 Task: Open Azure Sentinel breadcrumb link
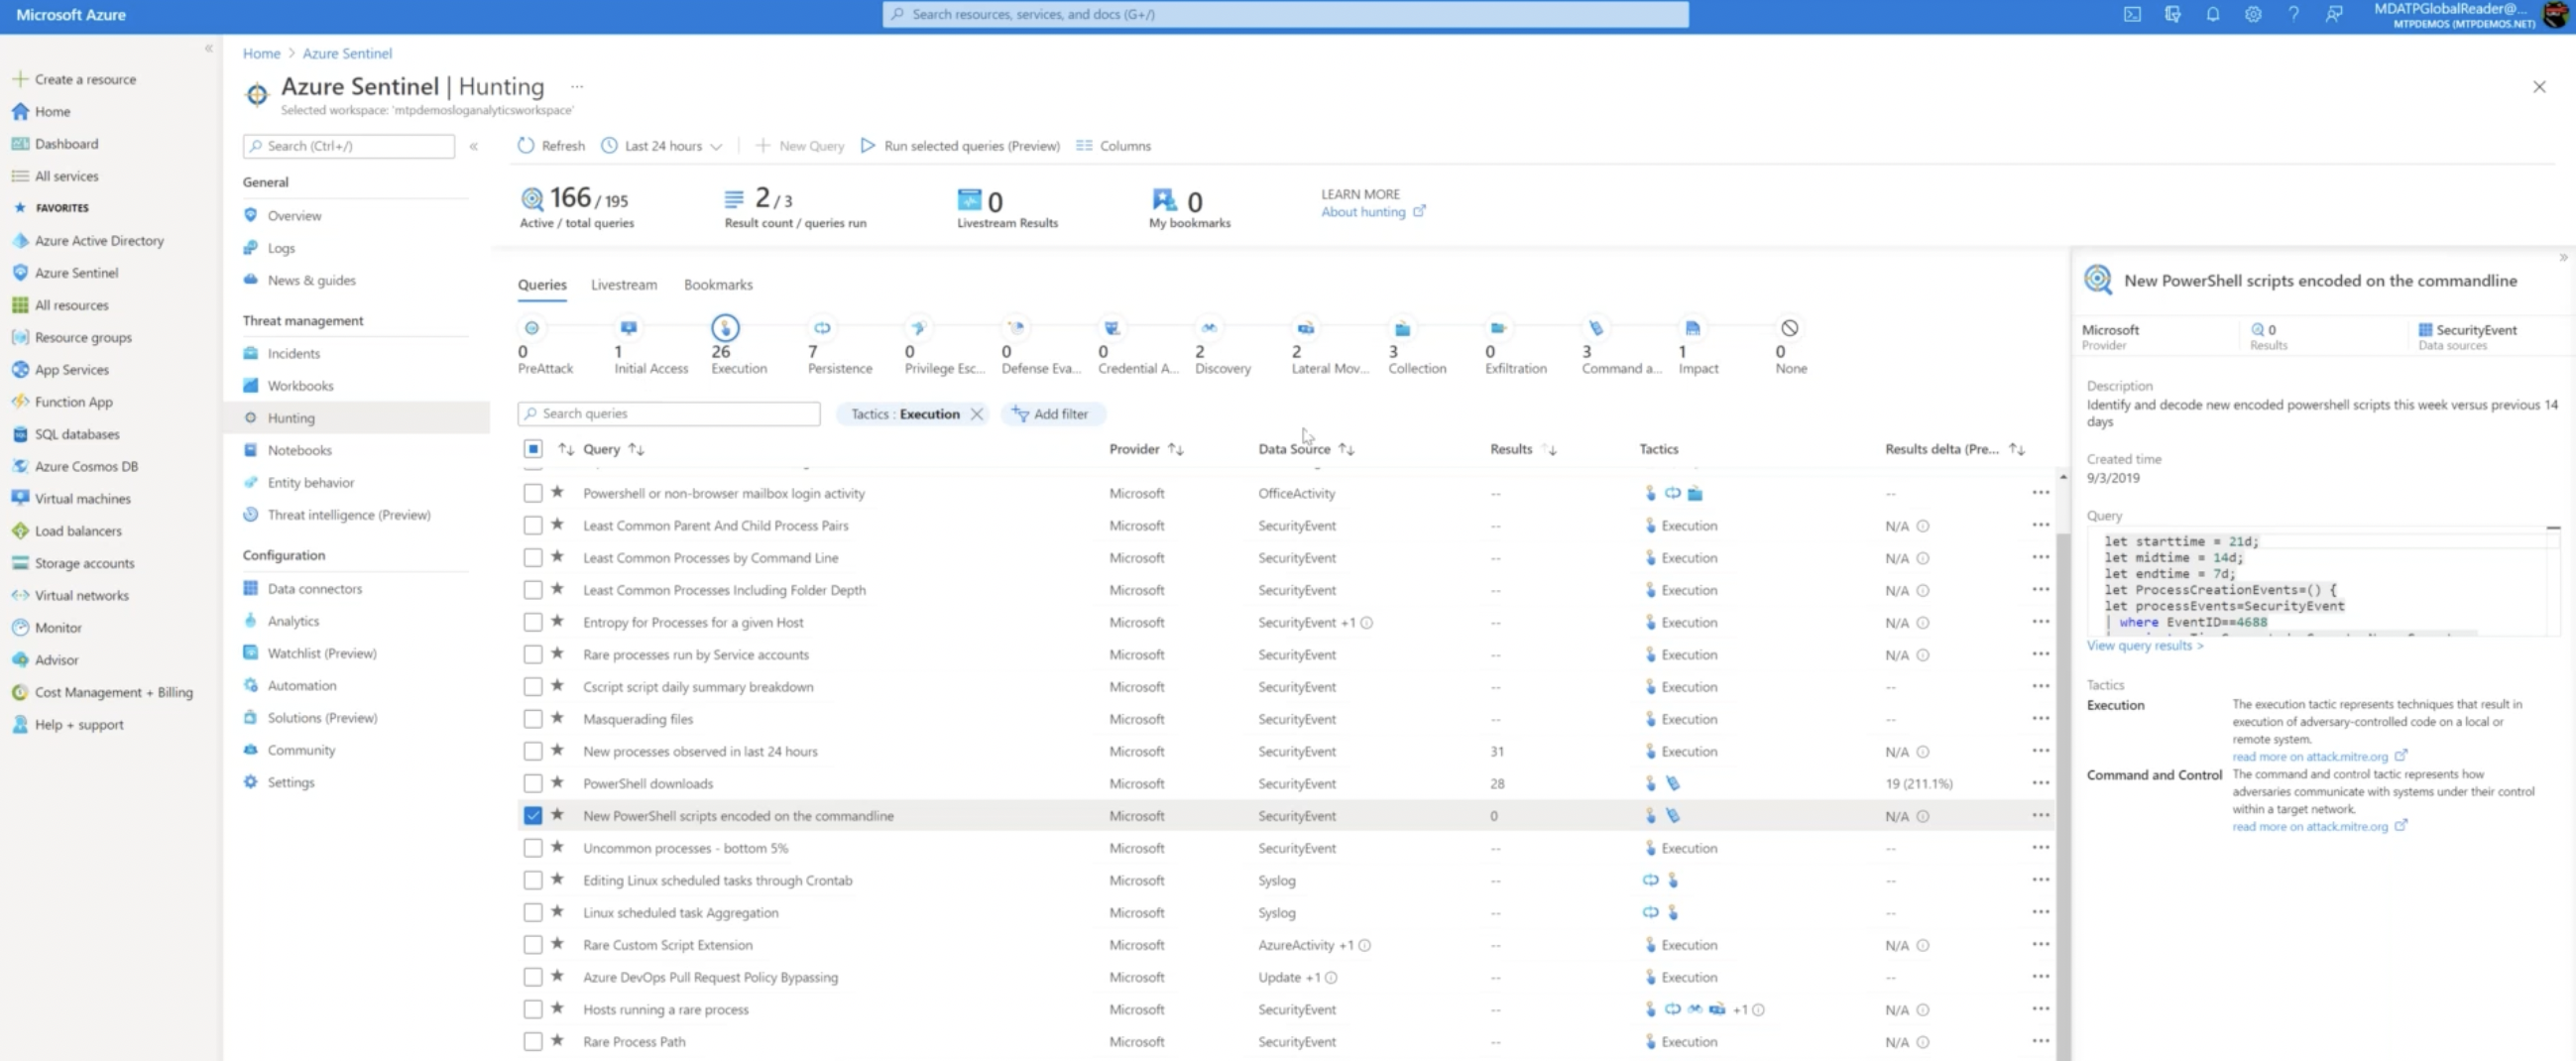click(x=347, y=53)
